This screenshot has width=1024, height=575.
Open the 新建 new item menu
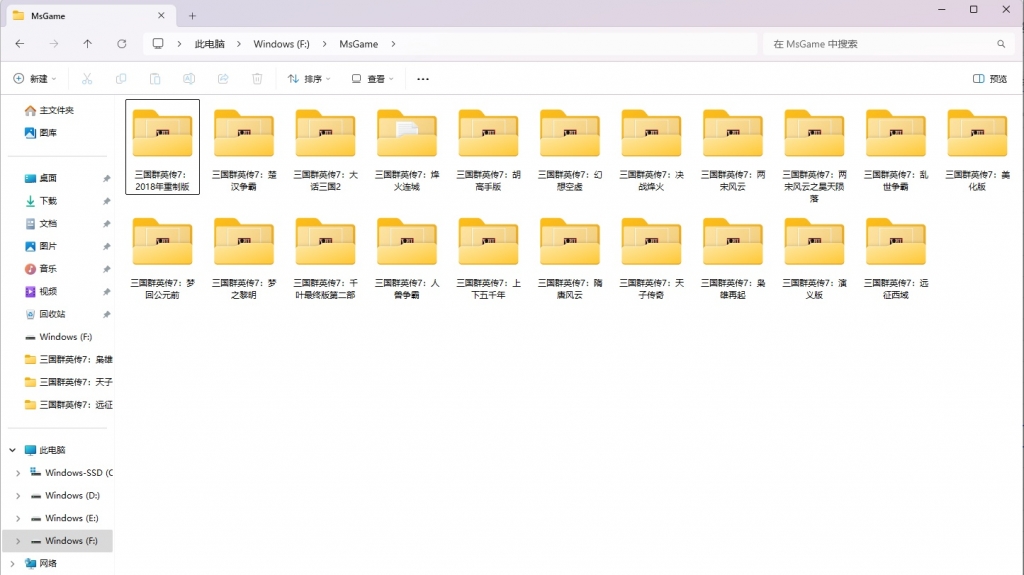tap(35, 79)
